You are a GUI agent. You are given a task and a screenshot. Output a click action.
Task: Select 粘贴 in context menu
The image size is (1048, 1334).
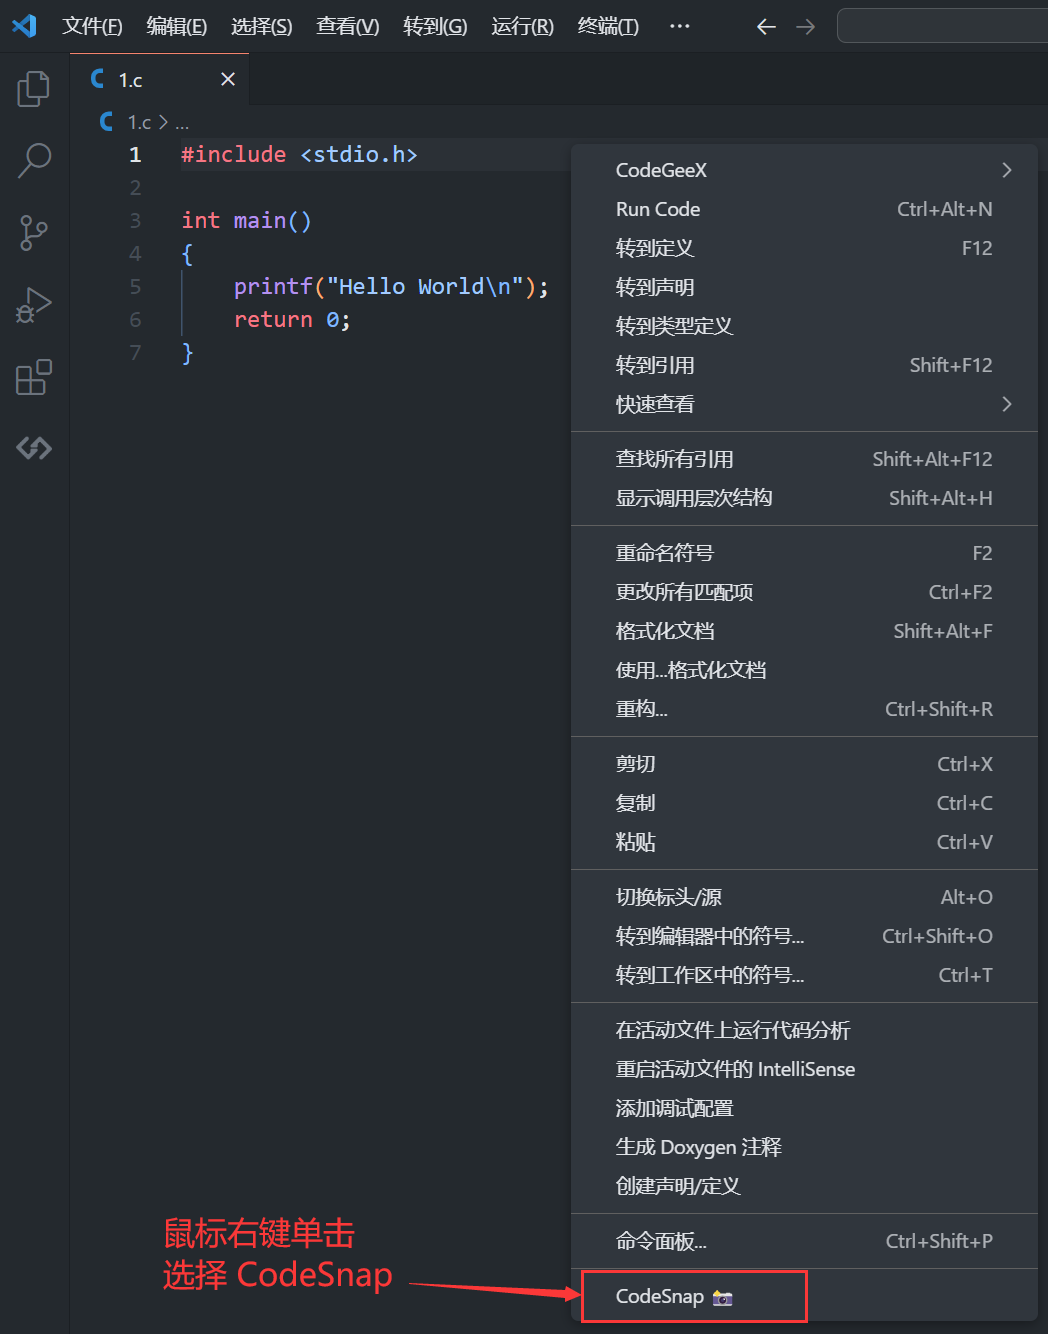[804, 842]
